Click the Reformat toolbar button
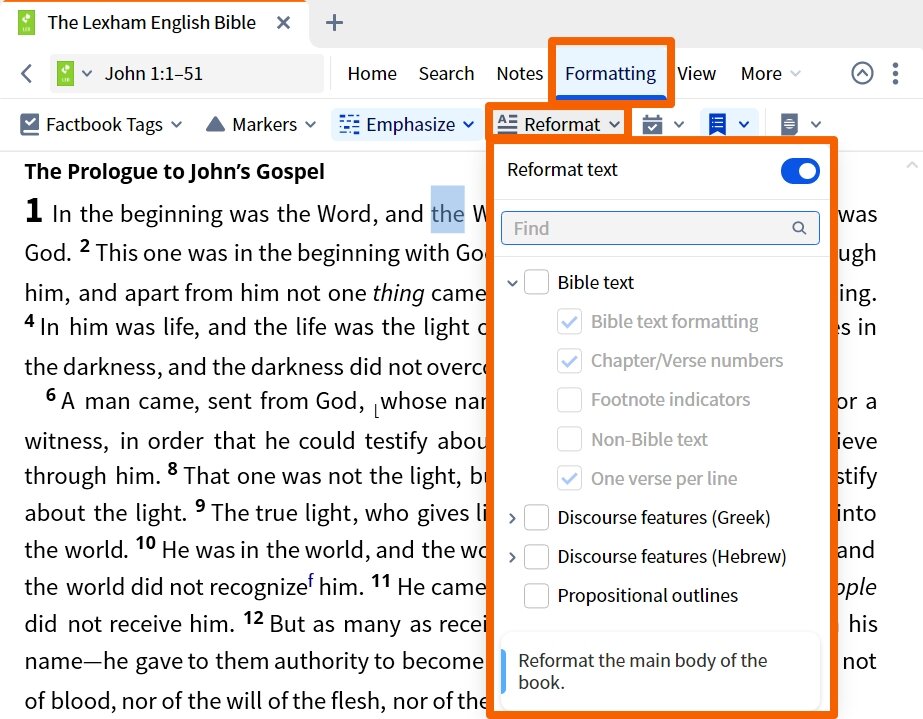Viewport: 923px width, 719px height. point(558,124)
